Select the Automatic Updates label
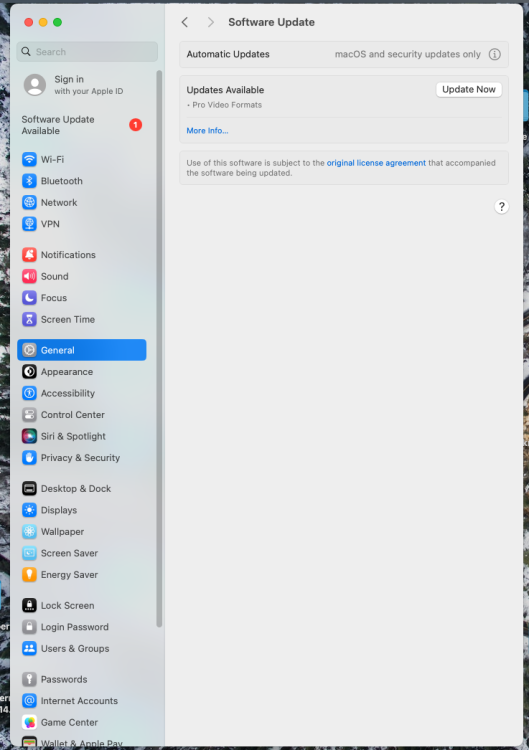The width and height of the screenshot is (529, 750). [x=228, y=54]
